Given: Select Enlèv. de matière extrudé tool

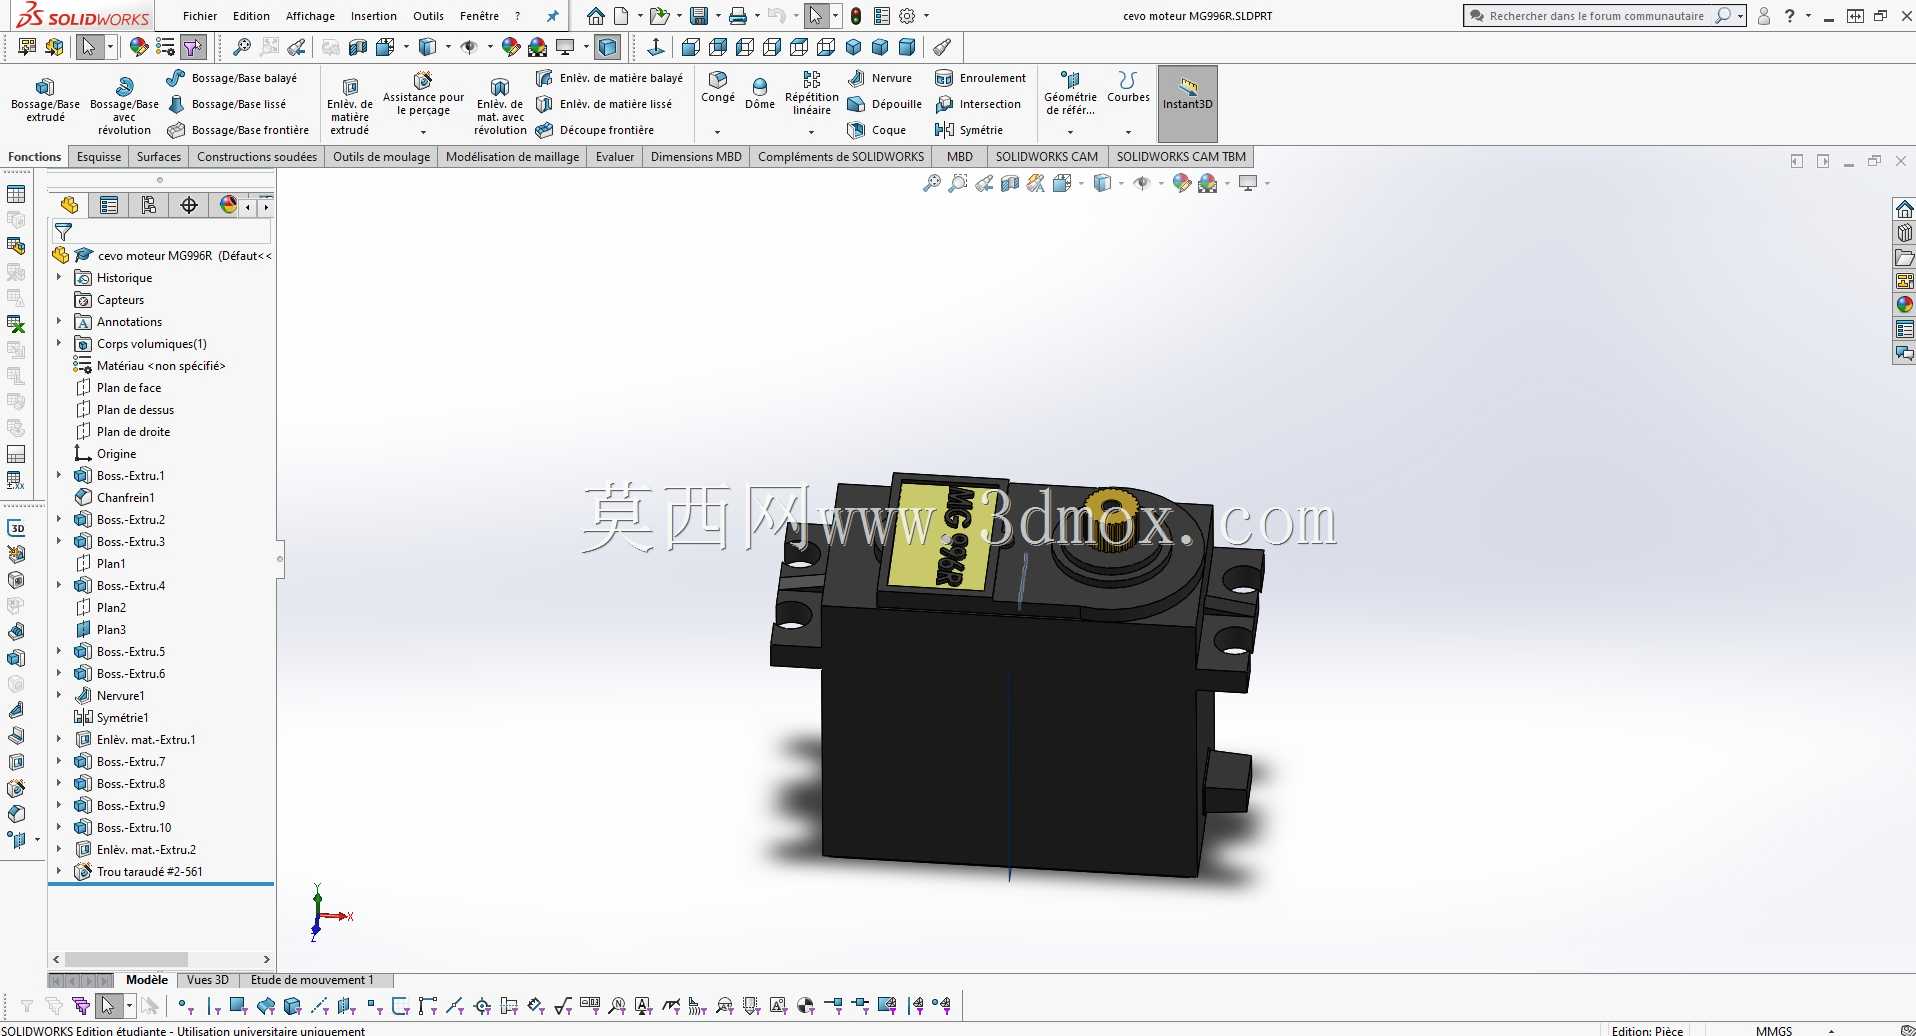Looking at the screenshot, I should pyautogui.click(x=350, y=105).
